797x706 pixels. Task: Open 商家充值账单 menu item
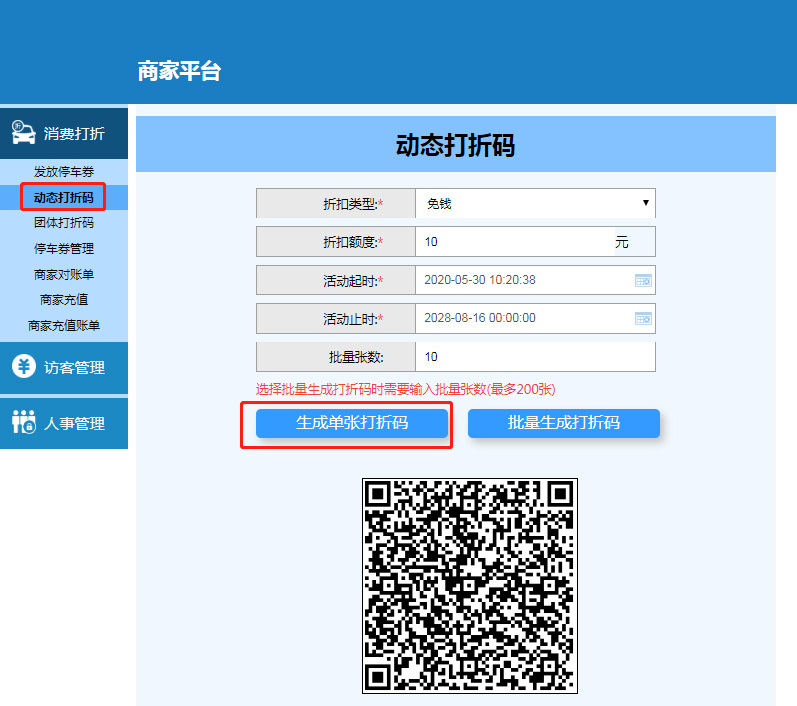point(64,325)
